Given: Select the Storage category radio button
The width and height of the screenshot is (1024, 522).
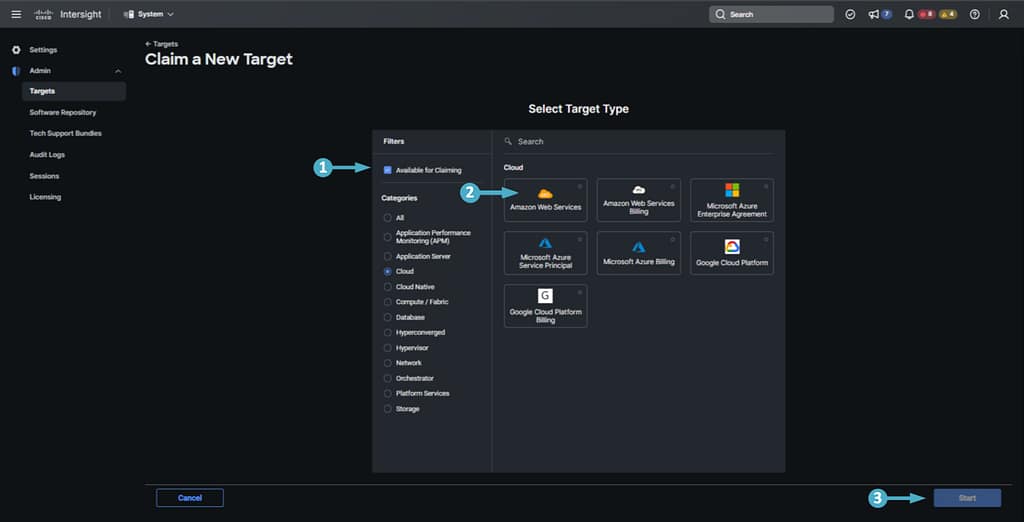Looking at the screenshot, I should pyautogui.click(x=388, y=409).
